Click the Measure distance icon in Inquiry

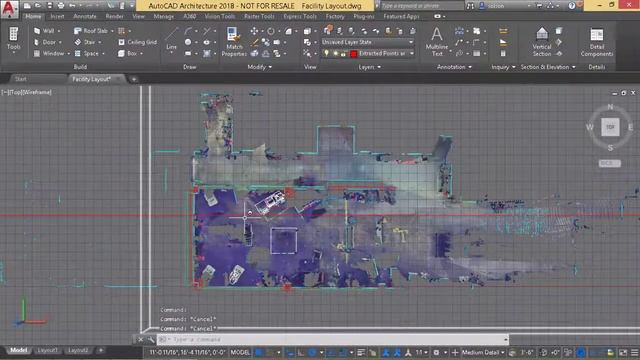503,31
